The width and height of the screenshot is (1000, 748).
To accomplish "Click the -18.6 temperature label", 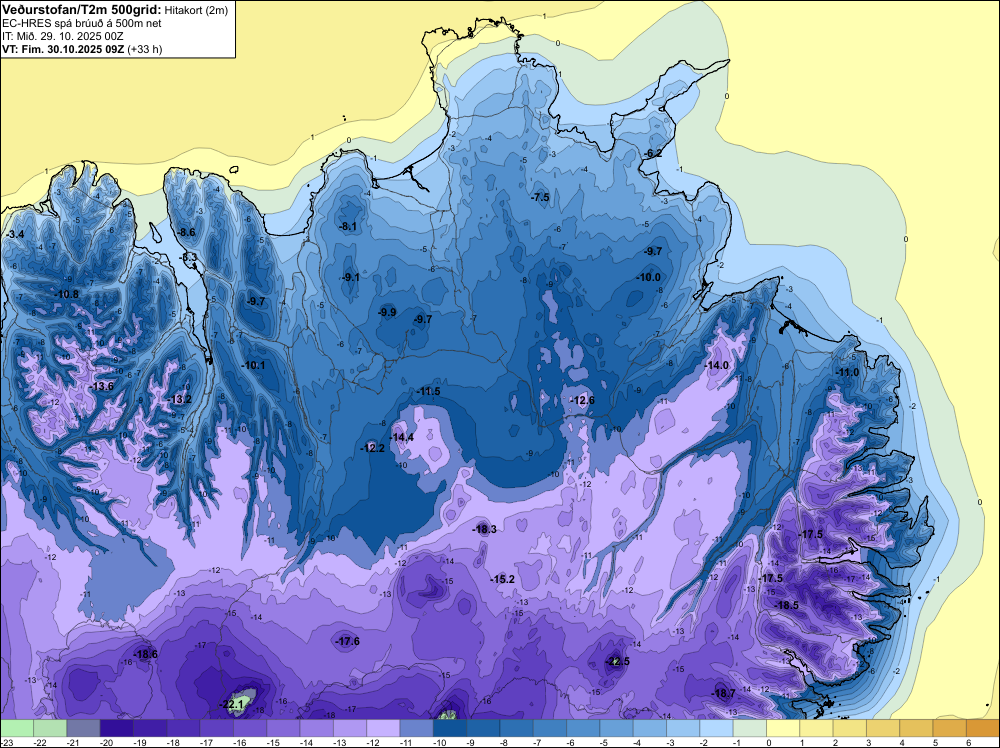I will (145, 654).
